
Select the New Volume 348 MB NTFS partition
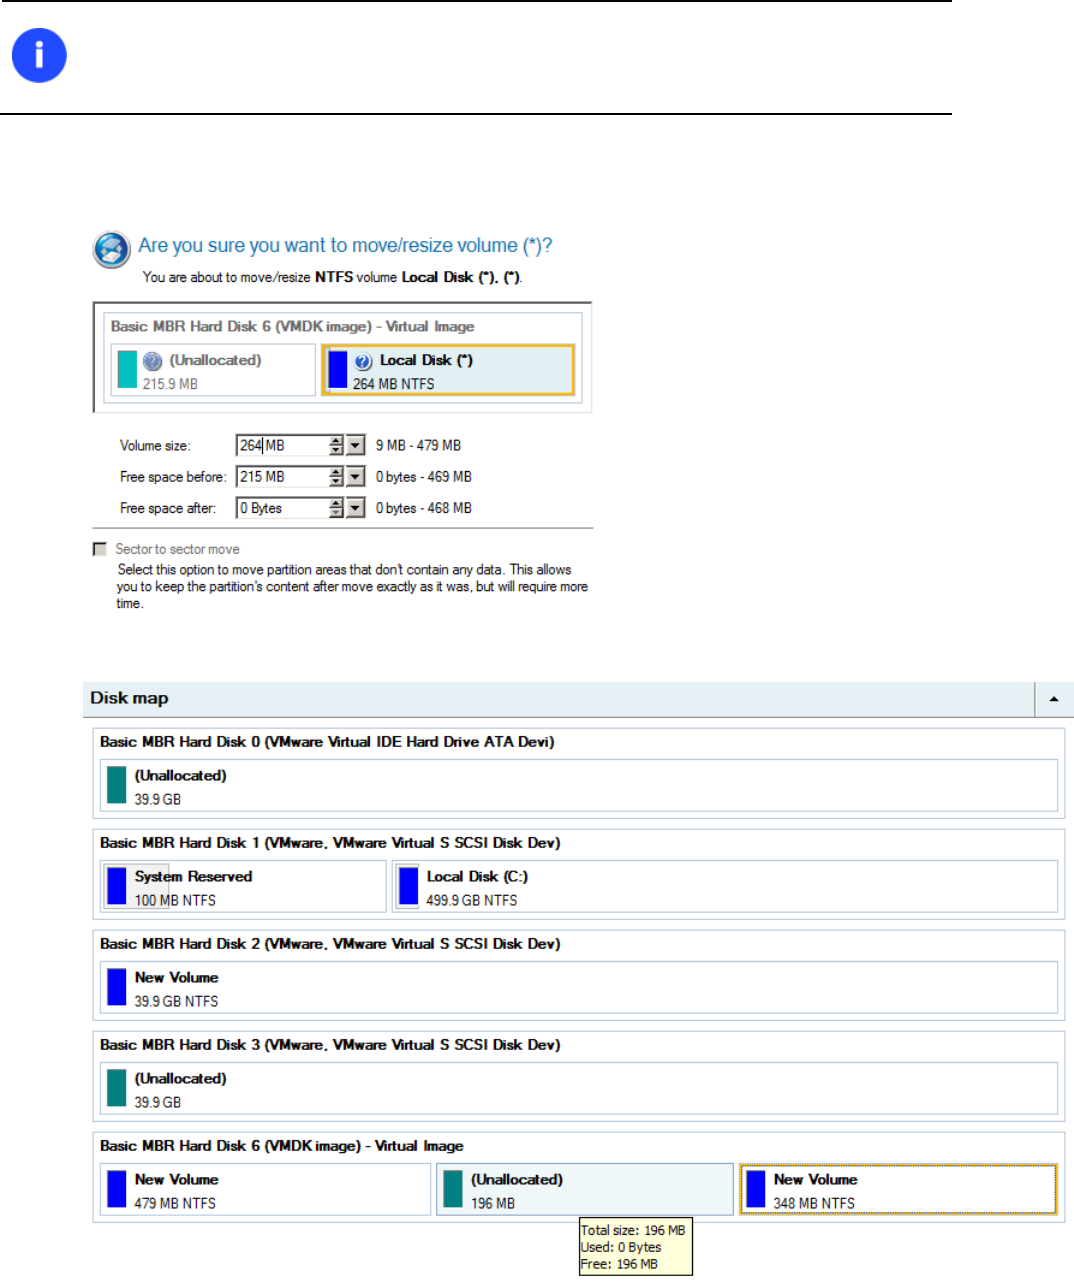[x=898, y=1190]
